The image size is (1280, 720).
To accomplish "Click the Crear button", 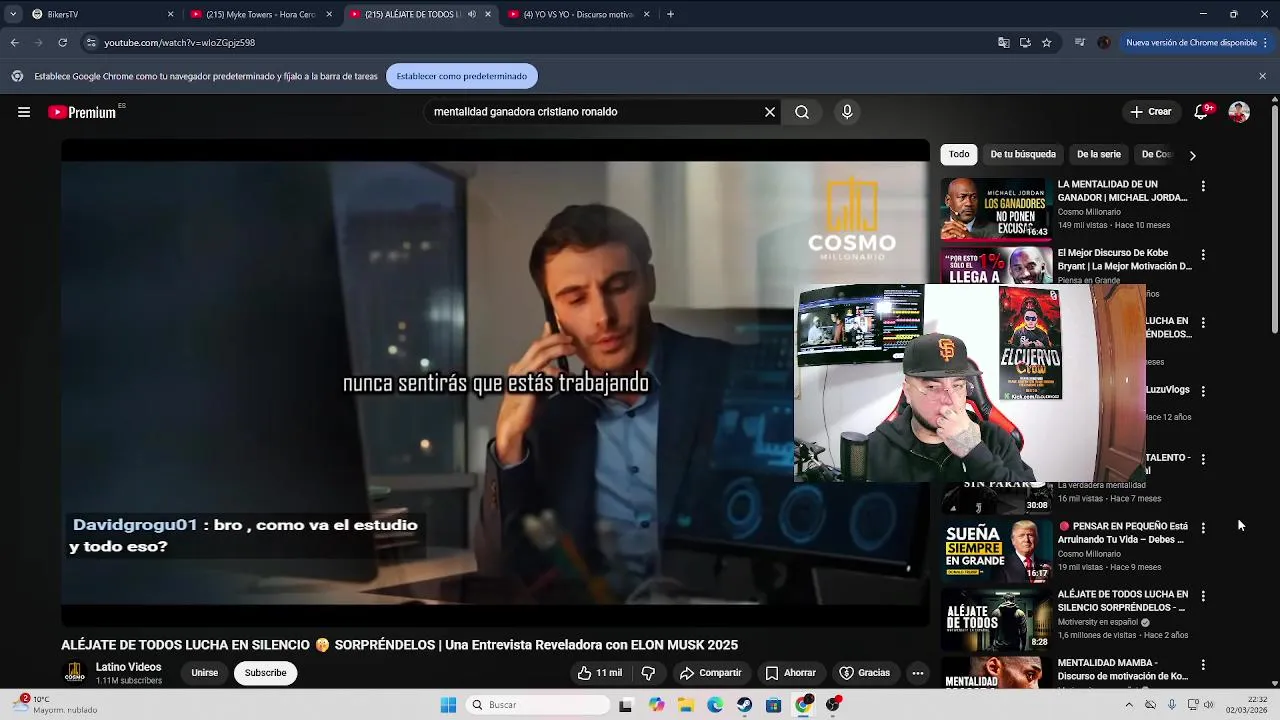I will point(1150,112).
